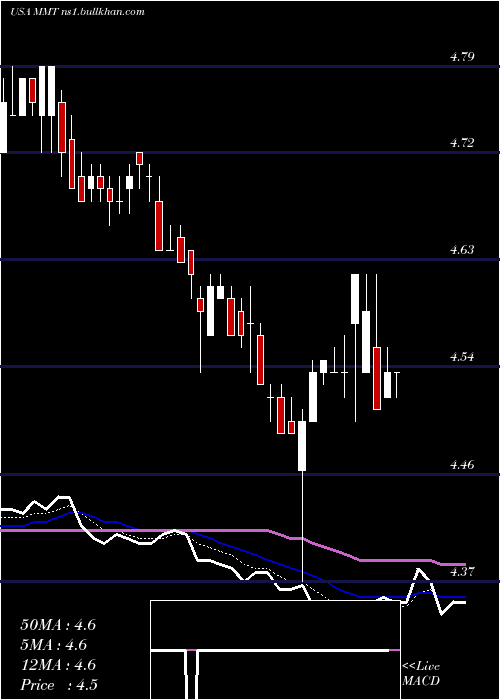The width and height of the screenshot is (500, 700).
Task: Click the 4.63 price level label
Action: pos(462,250)
